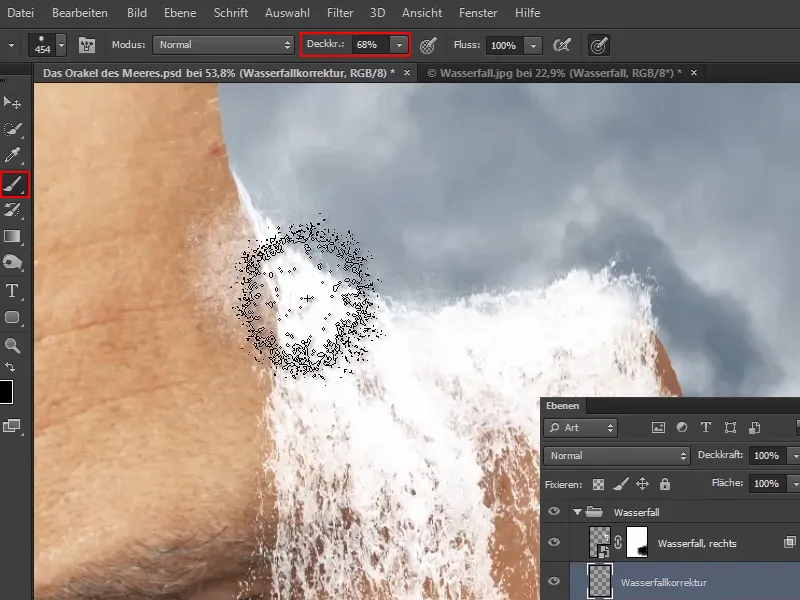Viewport: 800px width, 600px height.
Task: Open the Bild menu
Action: 137,13
